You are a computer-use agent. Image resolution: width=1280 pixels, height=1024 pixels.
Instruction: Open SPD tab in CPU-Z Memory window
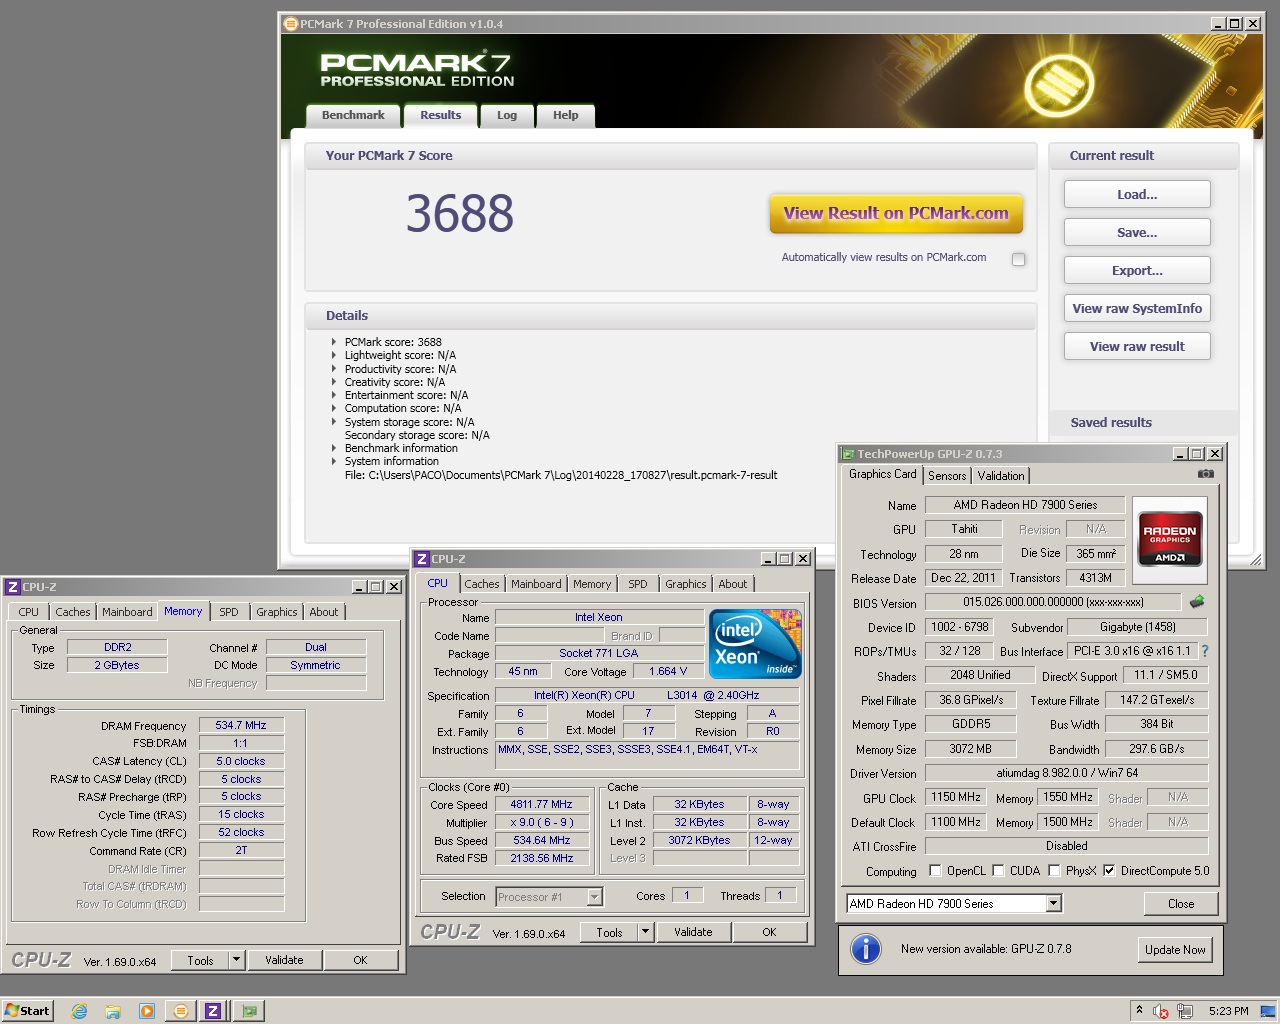229,612
